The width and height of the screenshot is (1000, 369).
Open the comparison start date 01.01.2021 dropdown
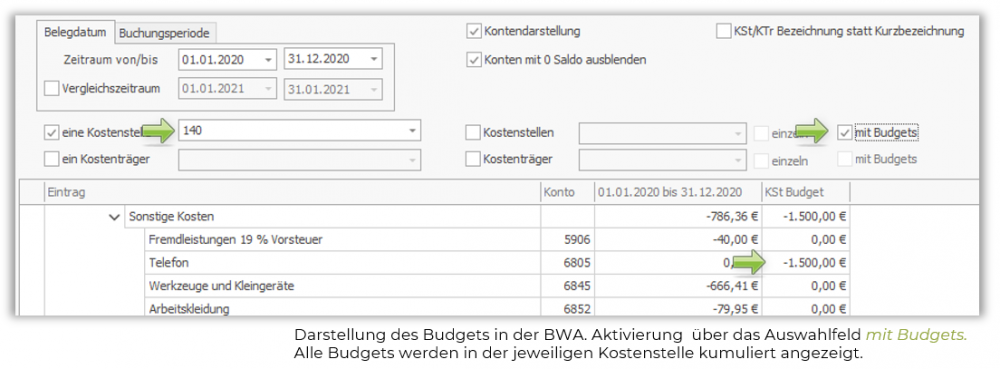pyautogui.click(x=267, y=89)
